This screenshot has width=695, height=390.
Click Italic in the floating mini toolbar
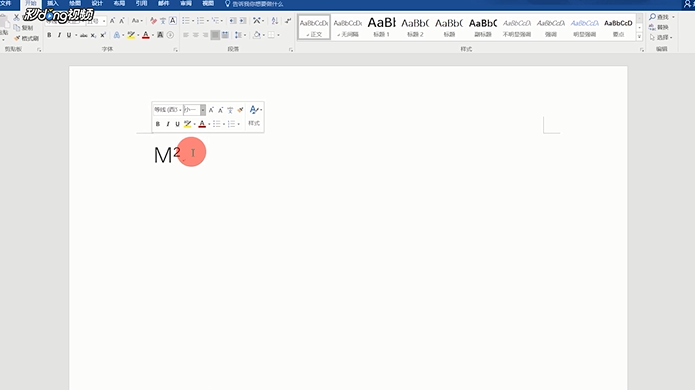point(168,124)
